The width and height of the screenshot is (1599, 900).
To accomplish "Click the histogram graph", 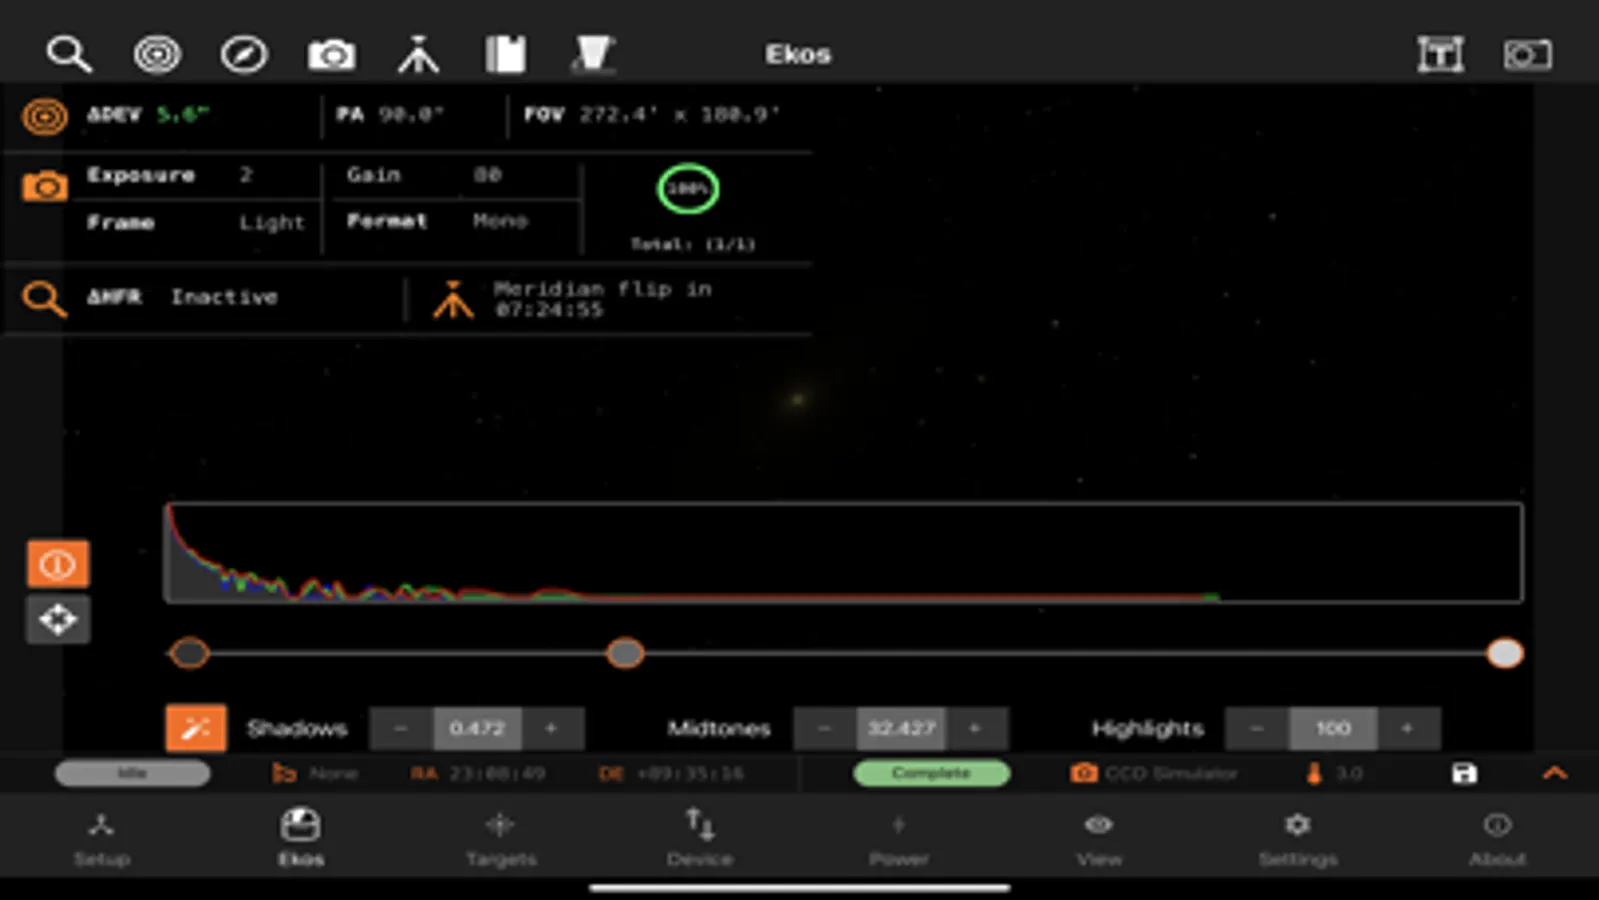I will pos(844,553).
